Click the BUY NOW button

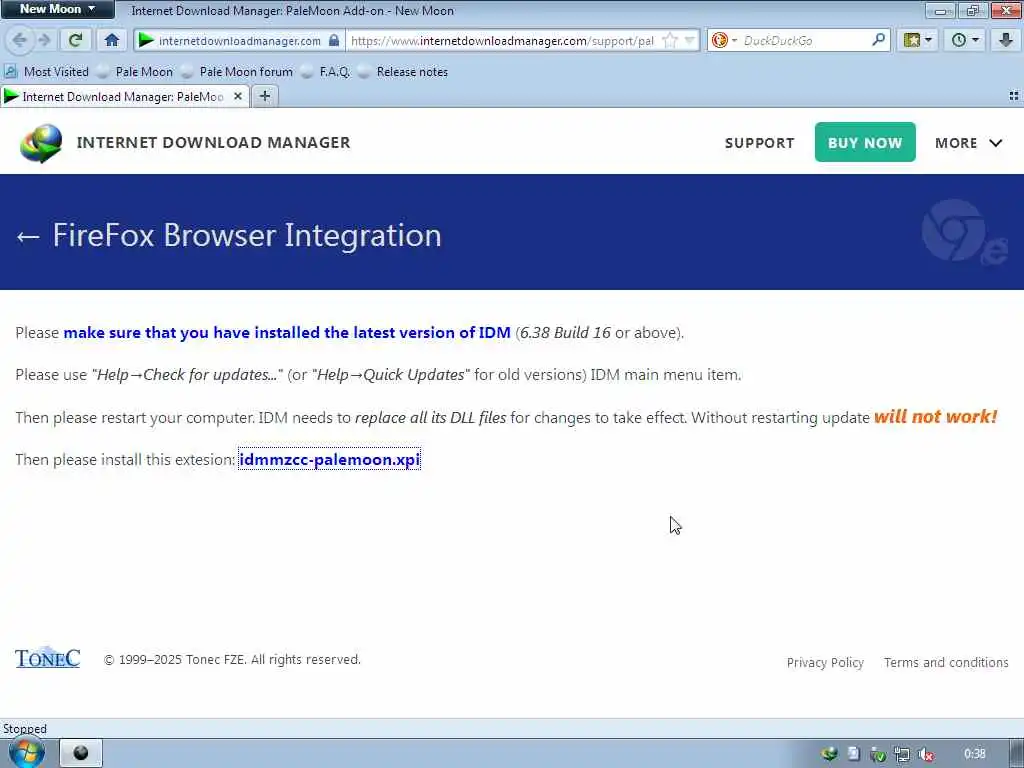pos(865,142)
